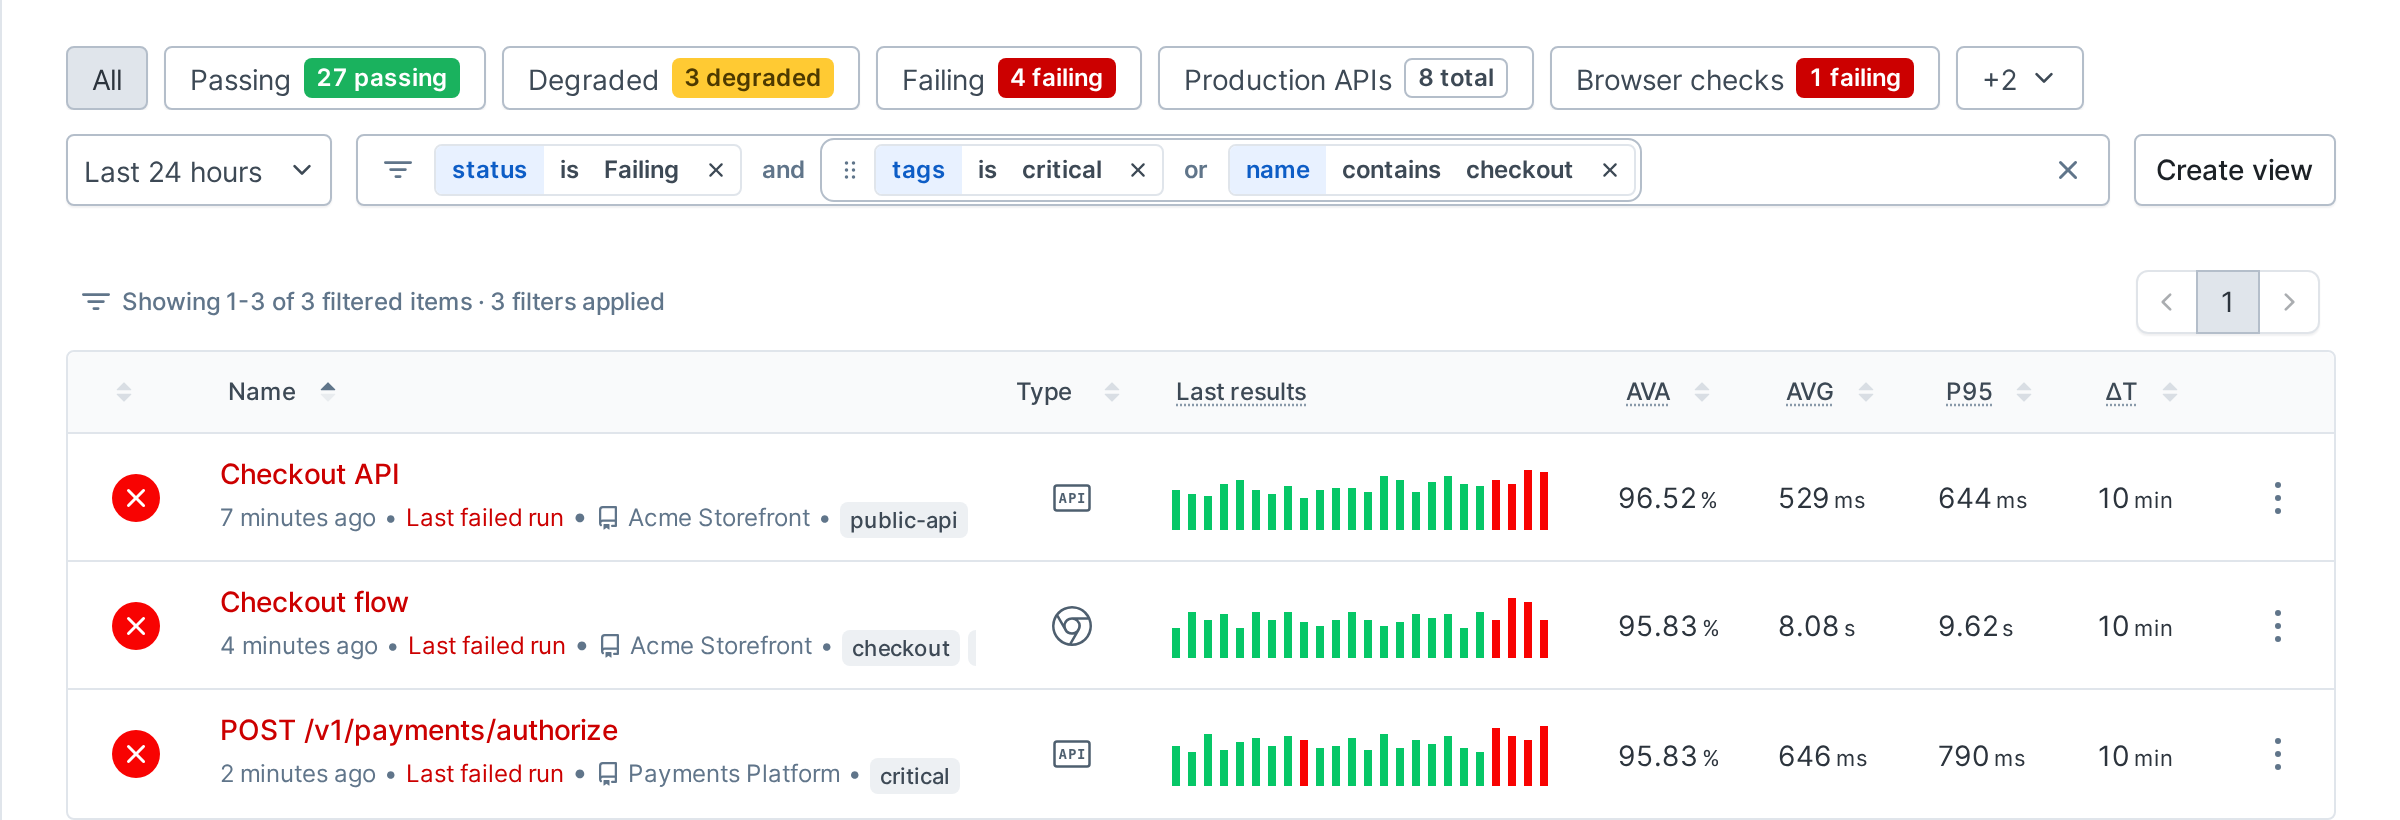
Task: Open the Checkout API check
Action: coord(309,474)
